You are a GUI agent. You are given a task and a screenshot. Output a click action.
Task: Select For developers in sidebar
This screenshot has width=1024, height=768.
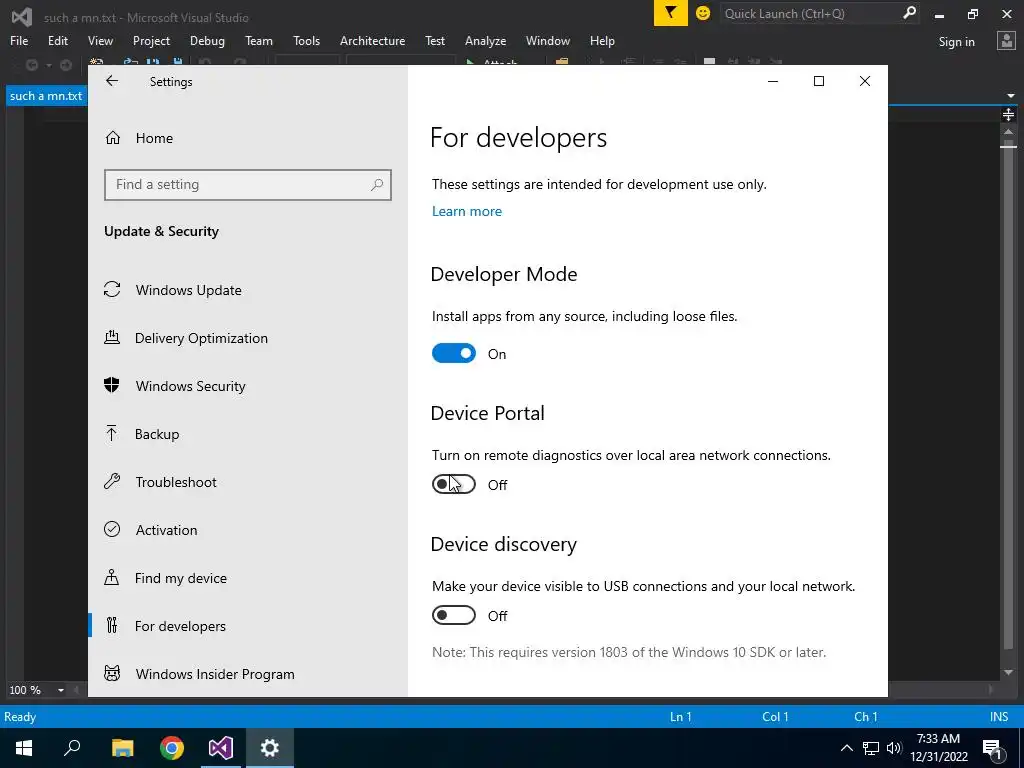(180, 626)
